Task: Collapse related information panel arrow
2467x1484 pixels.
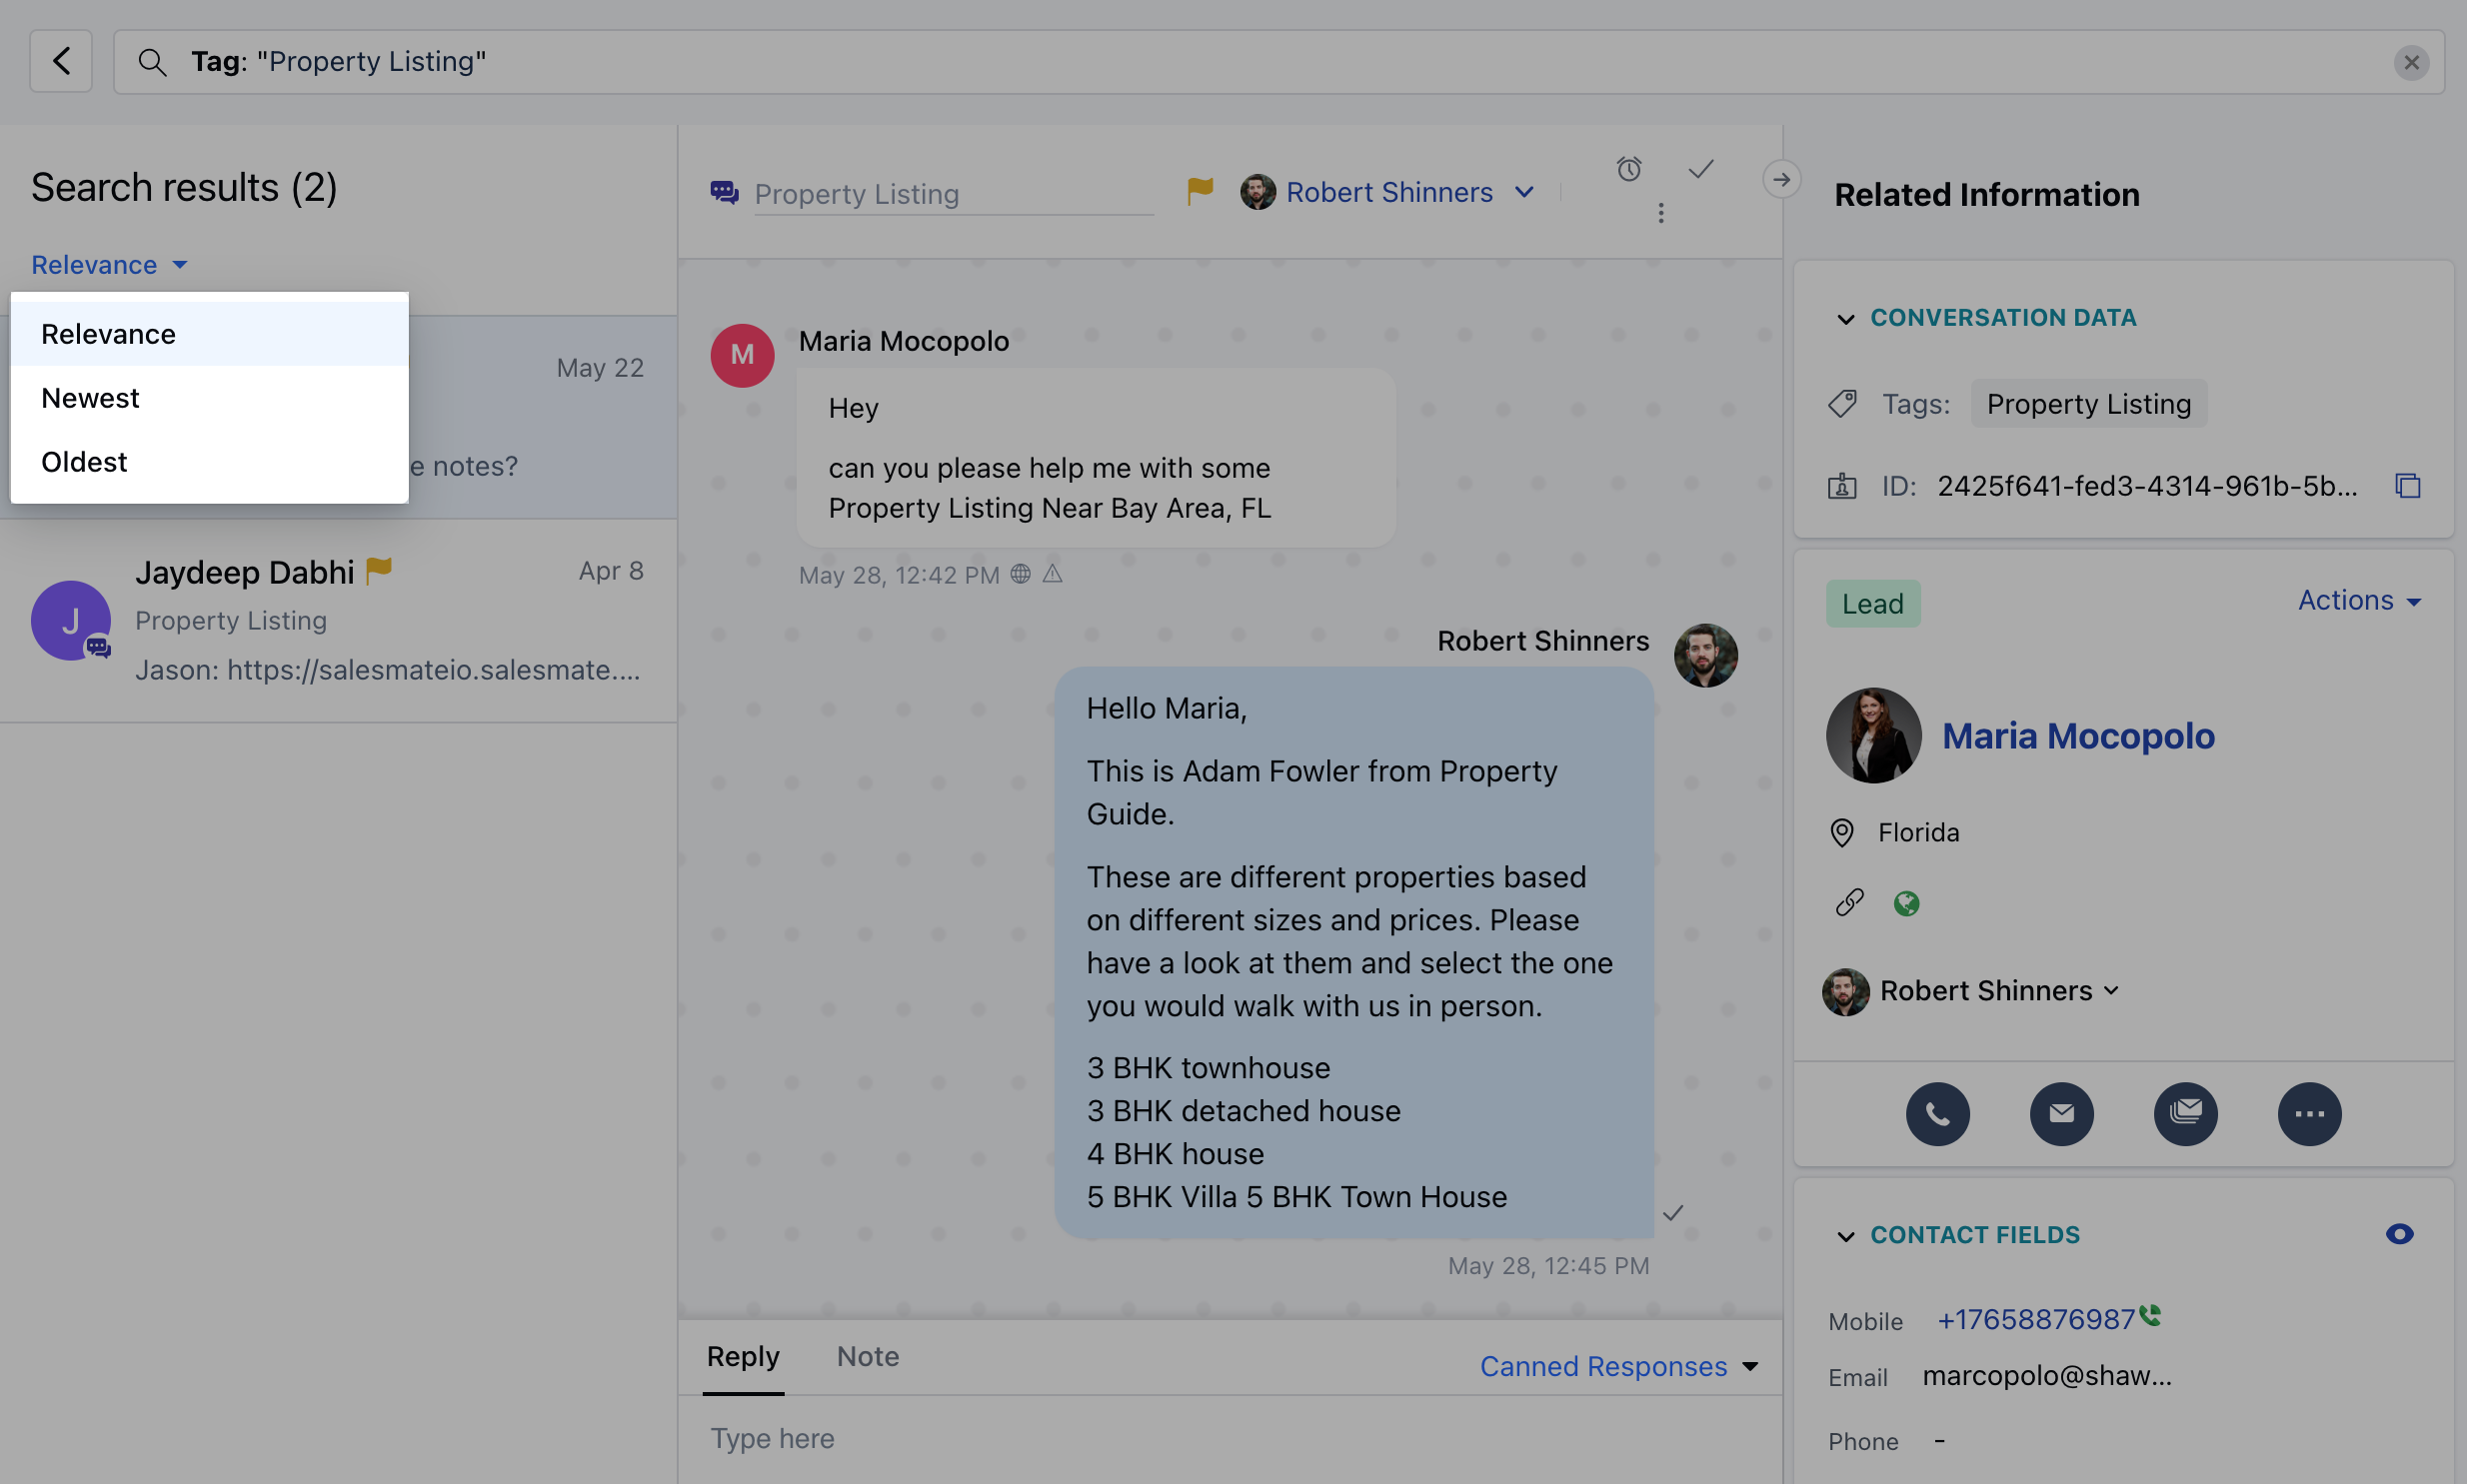Action: pyautogui.click(x=1781, y=179)
